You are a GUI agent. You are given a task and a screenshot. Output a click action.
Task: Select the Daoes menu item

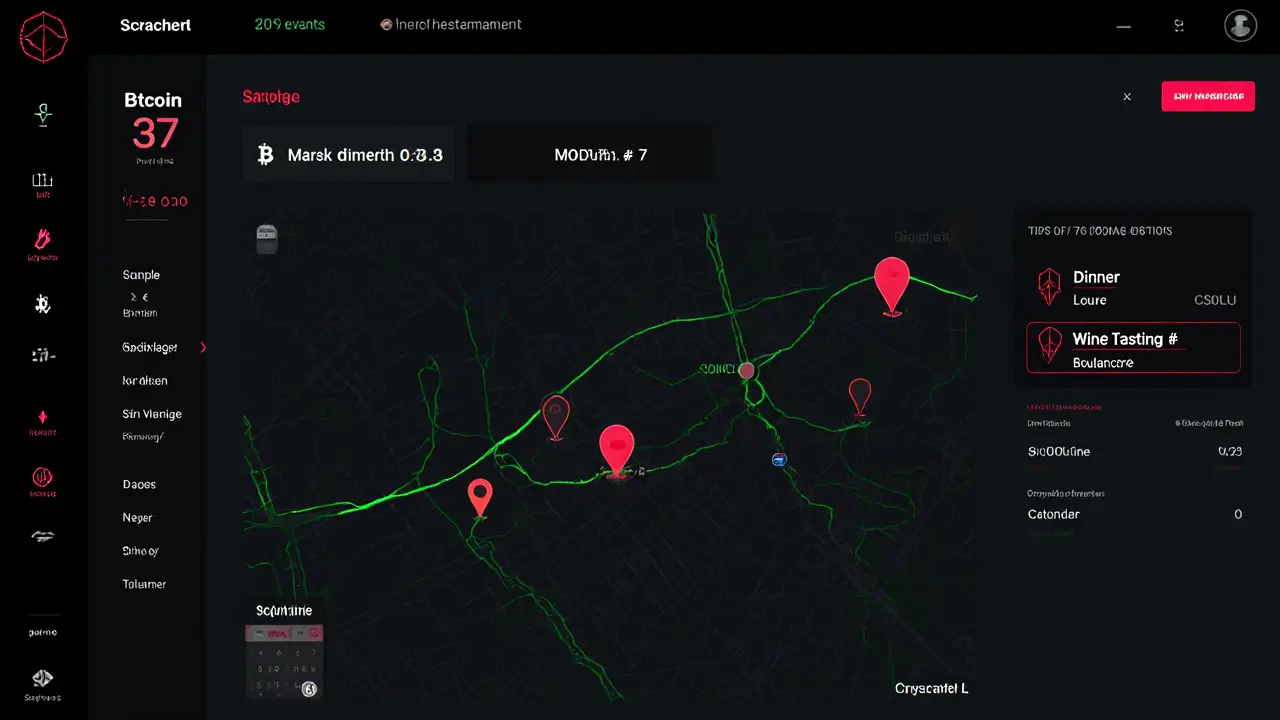pos(138,484)
